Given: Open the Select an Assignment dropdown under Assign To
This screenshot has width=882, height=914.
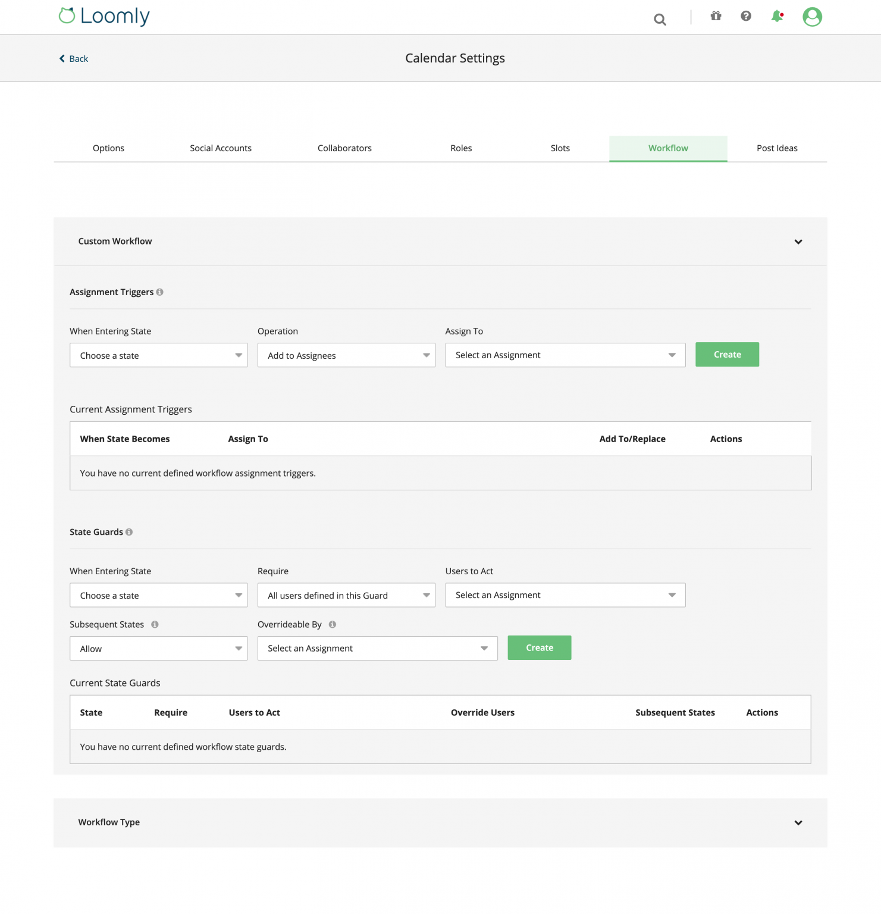Looking at the screenshot, I should point(564,354).
